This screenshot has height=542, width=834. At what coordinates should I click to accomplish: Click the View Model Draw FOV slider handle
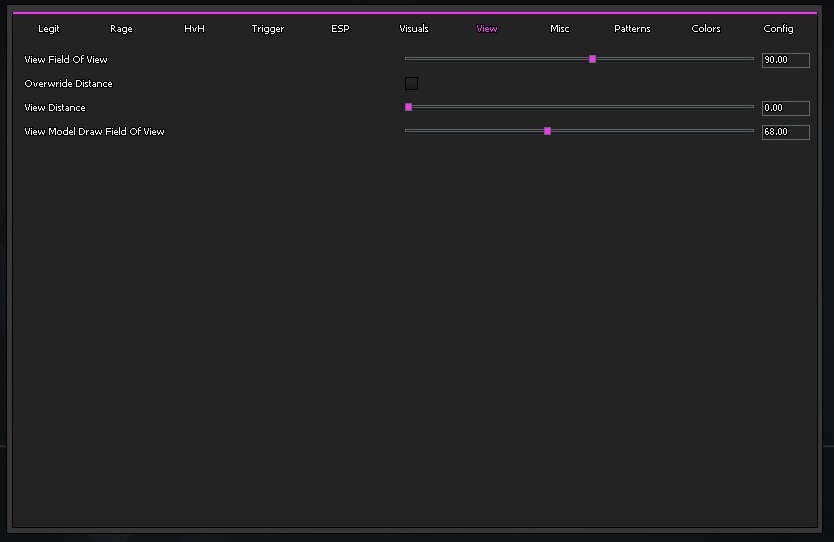[547, 131]
